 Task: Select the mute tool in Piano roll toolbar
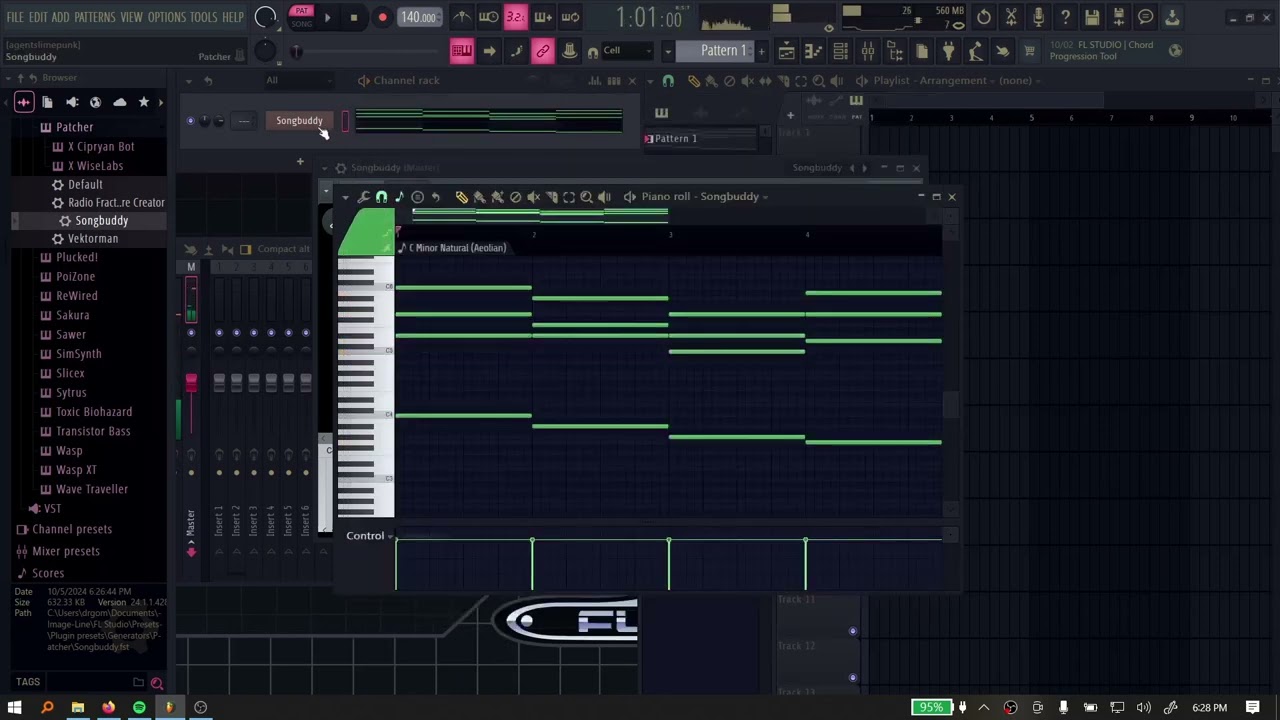tap(533, 197)
